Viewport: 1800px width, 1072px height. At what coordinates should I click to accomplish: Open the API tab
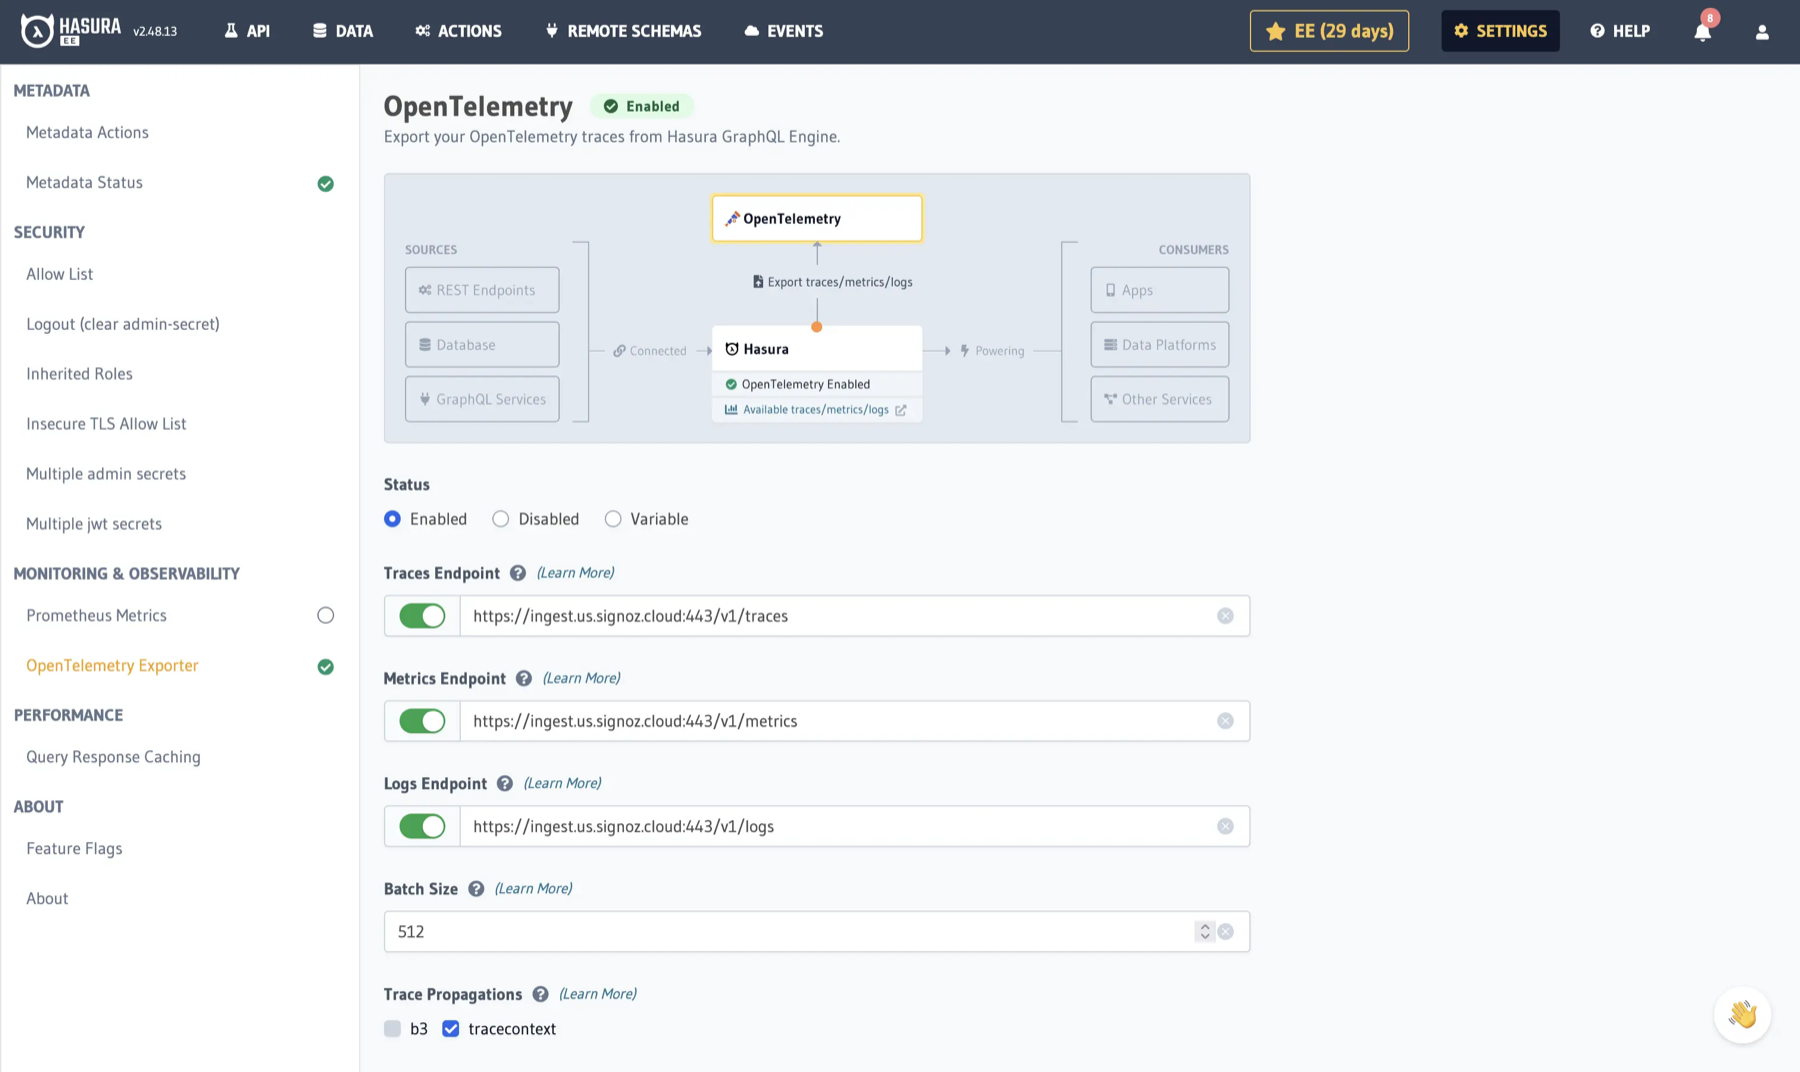coord(247,31)
